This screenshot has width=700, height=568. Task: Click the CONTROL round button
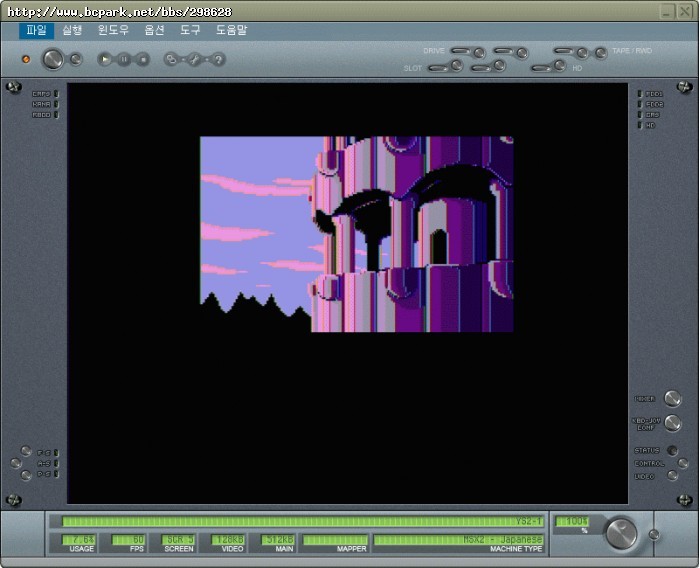[683, 463]
